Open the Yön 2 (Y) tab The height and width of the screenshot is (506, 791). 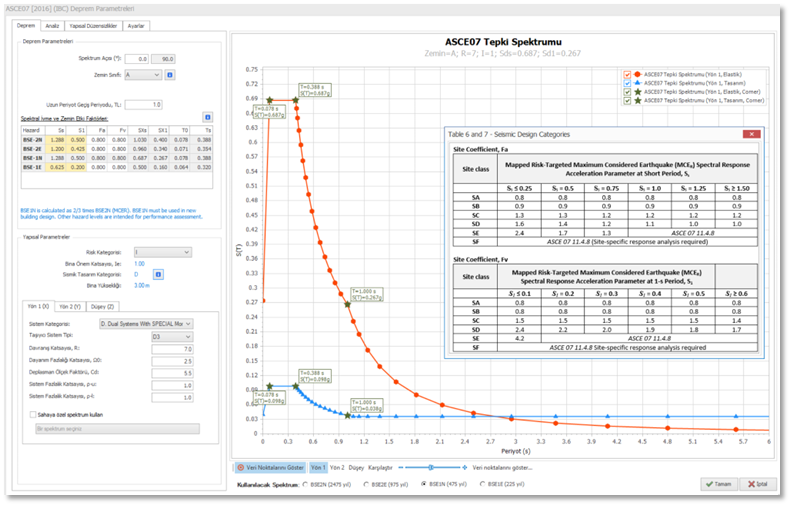68,306
